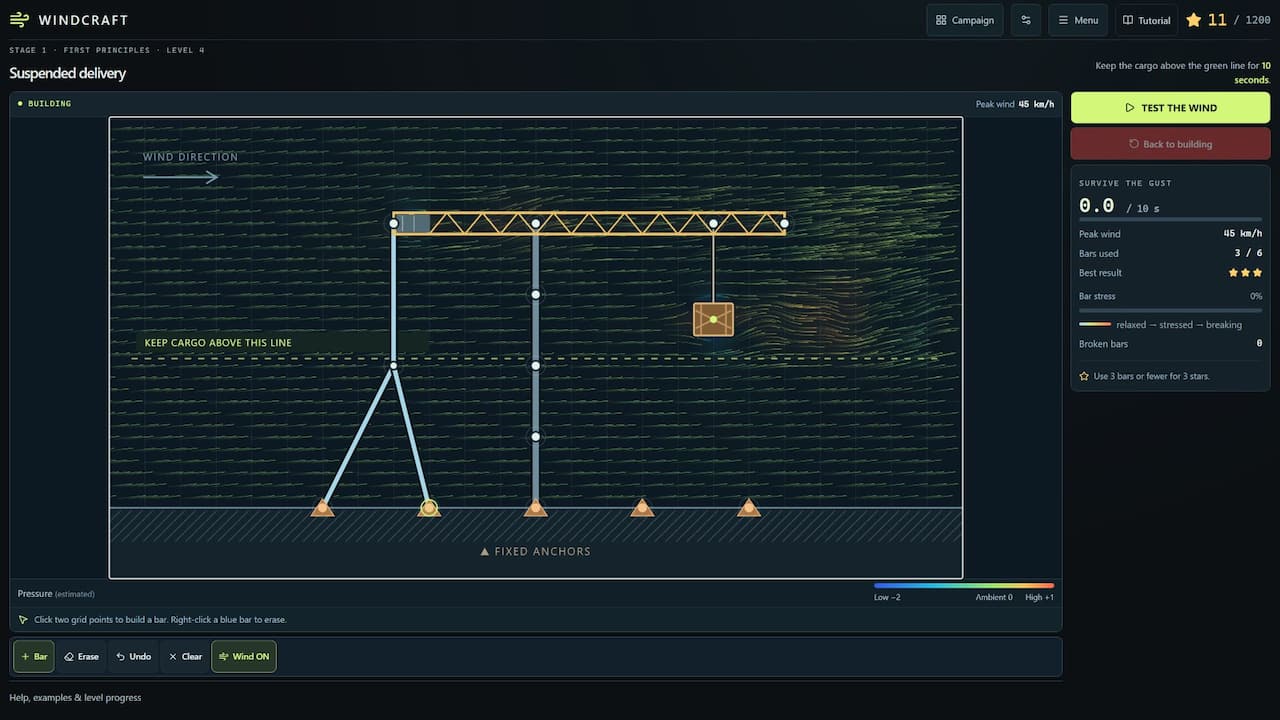Clear all placed bars
This screenshot has height=720, width=1280.
coord(185,657)
